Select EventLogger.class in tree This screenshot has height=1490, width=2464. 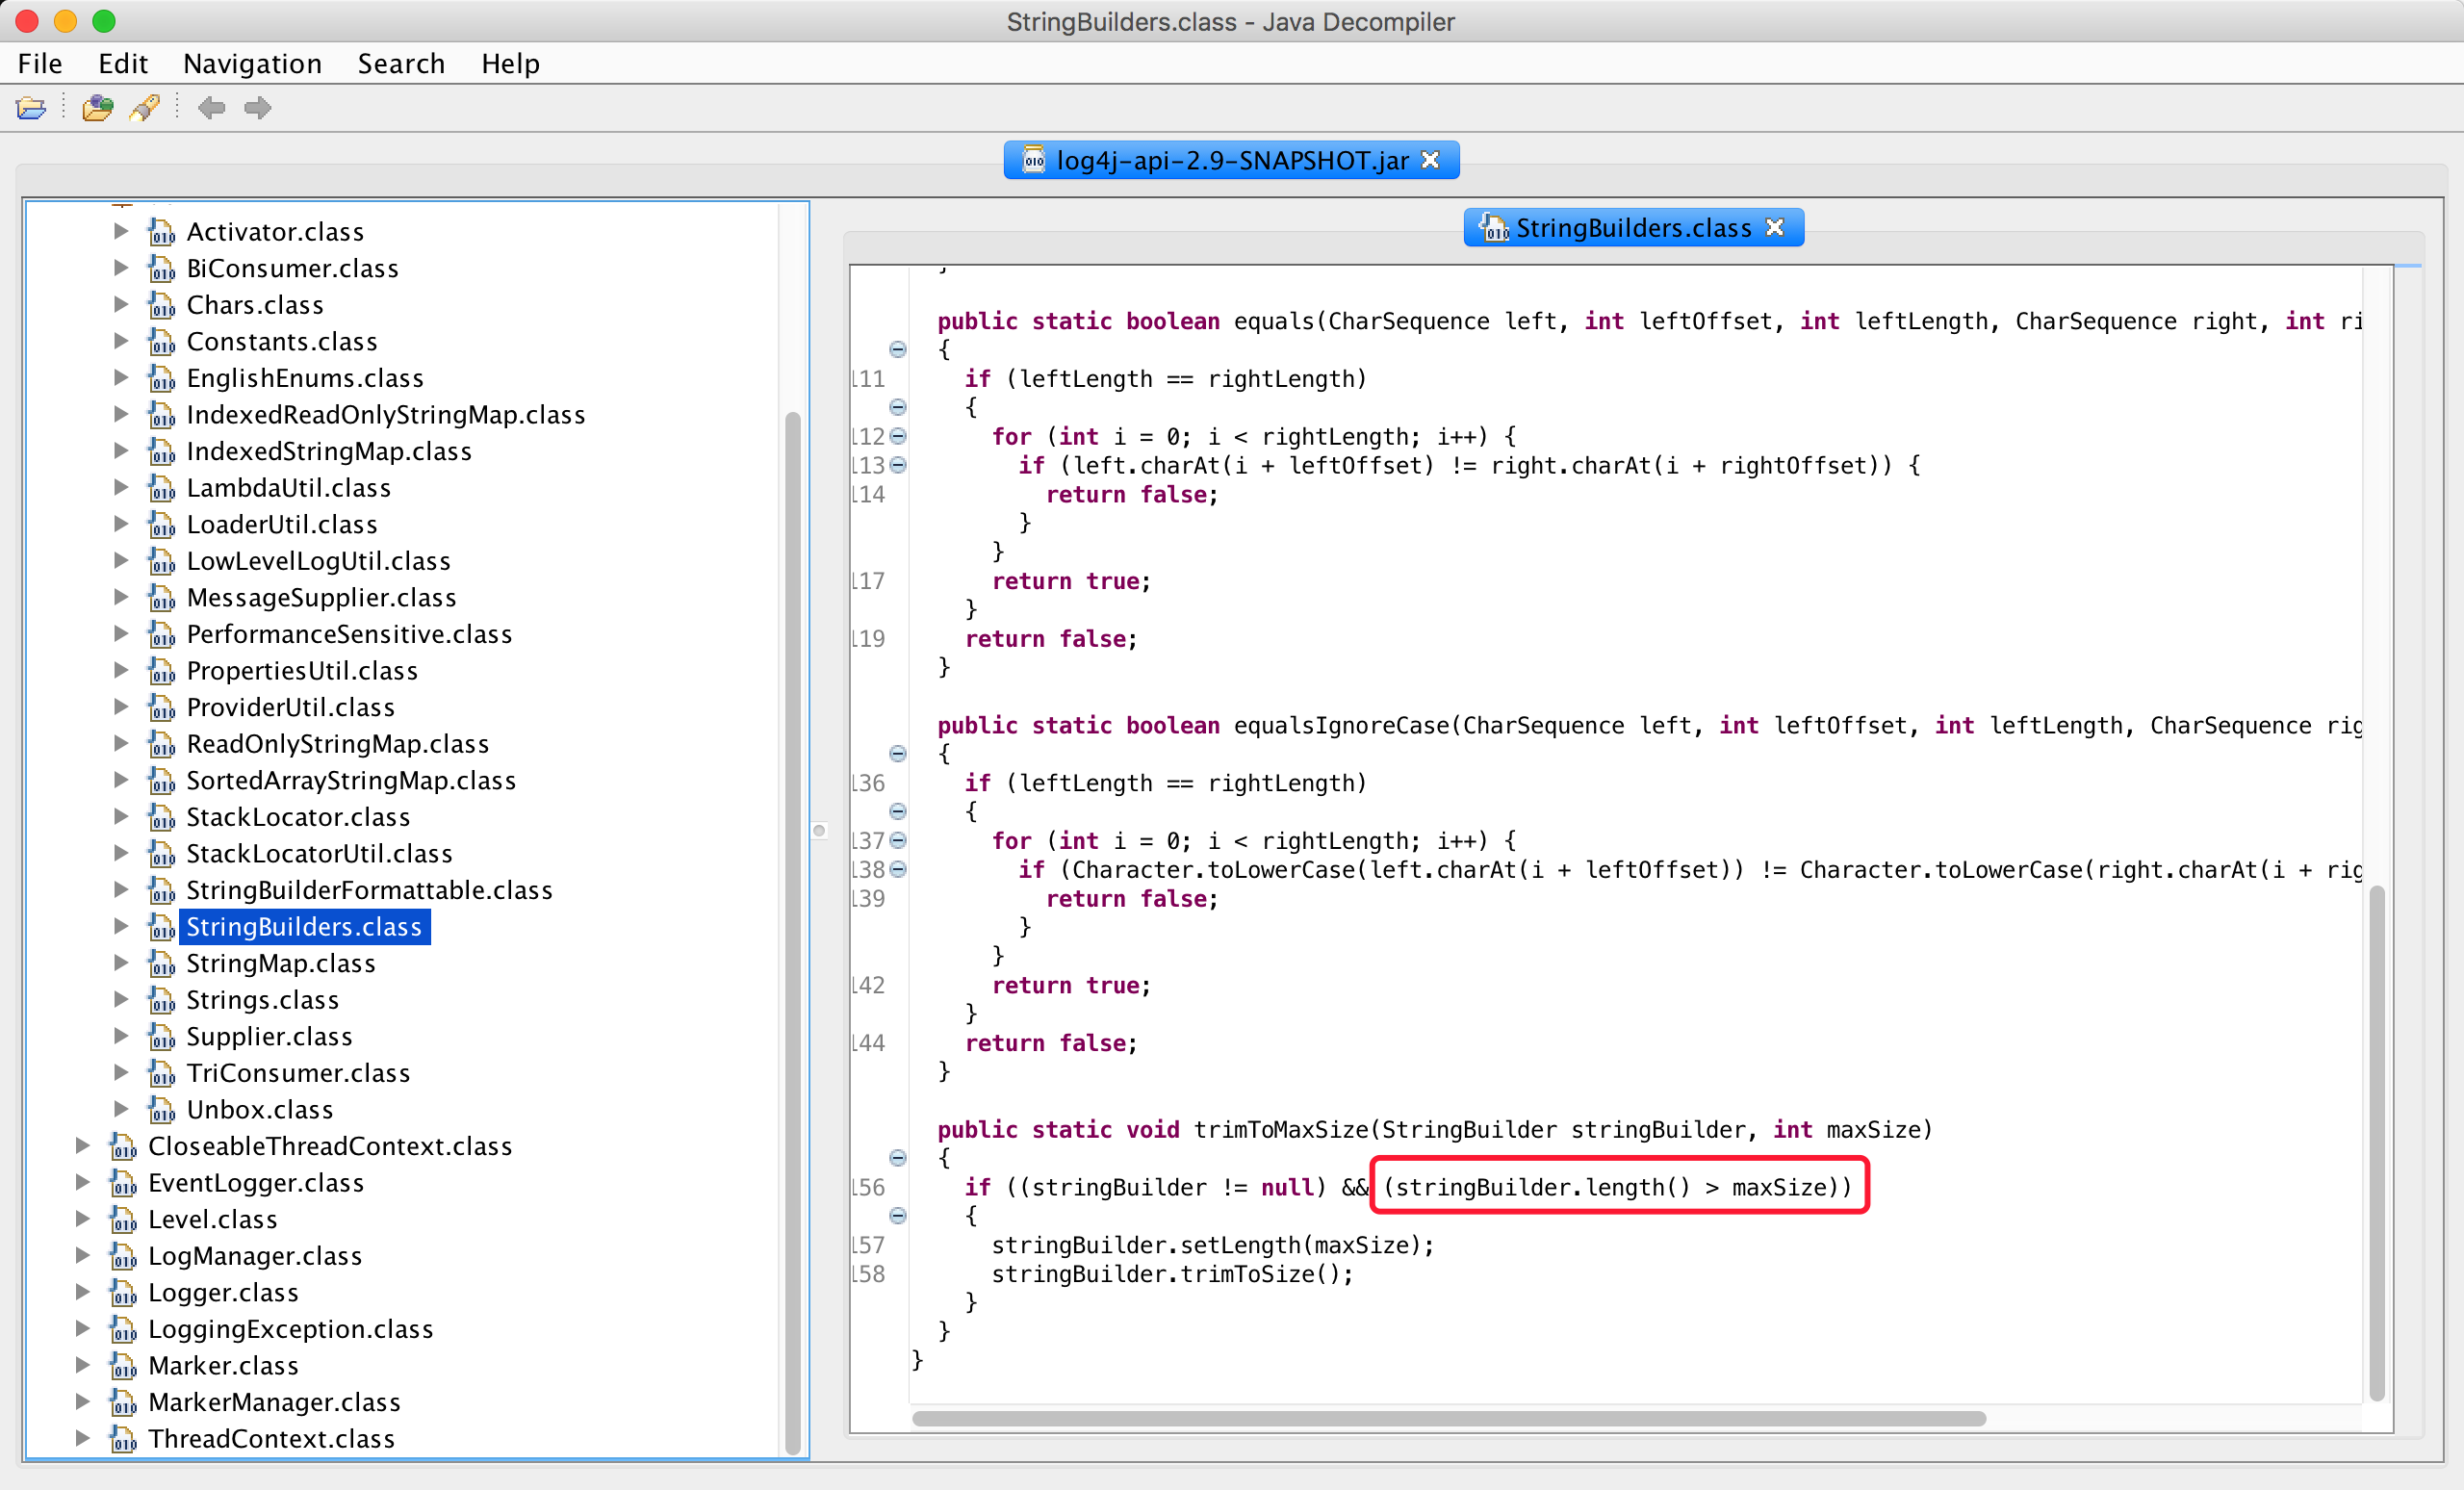point(256,1183)
